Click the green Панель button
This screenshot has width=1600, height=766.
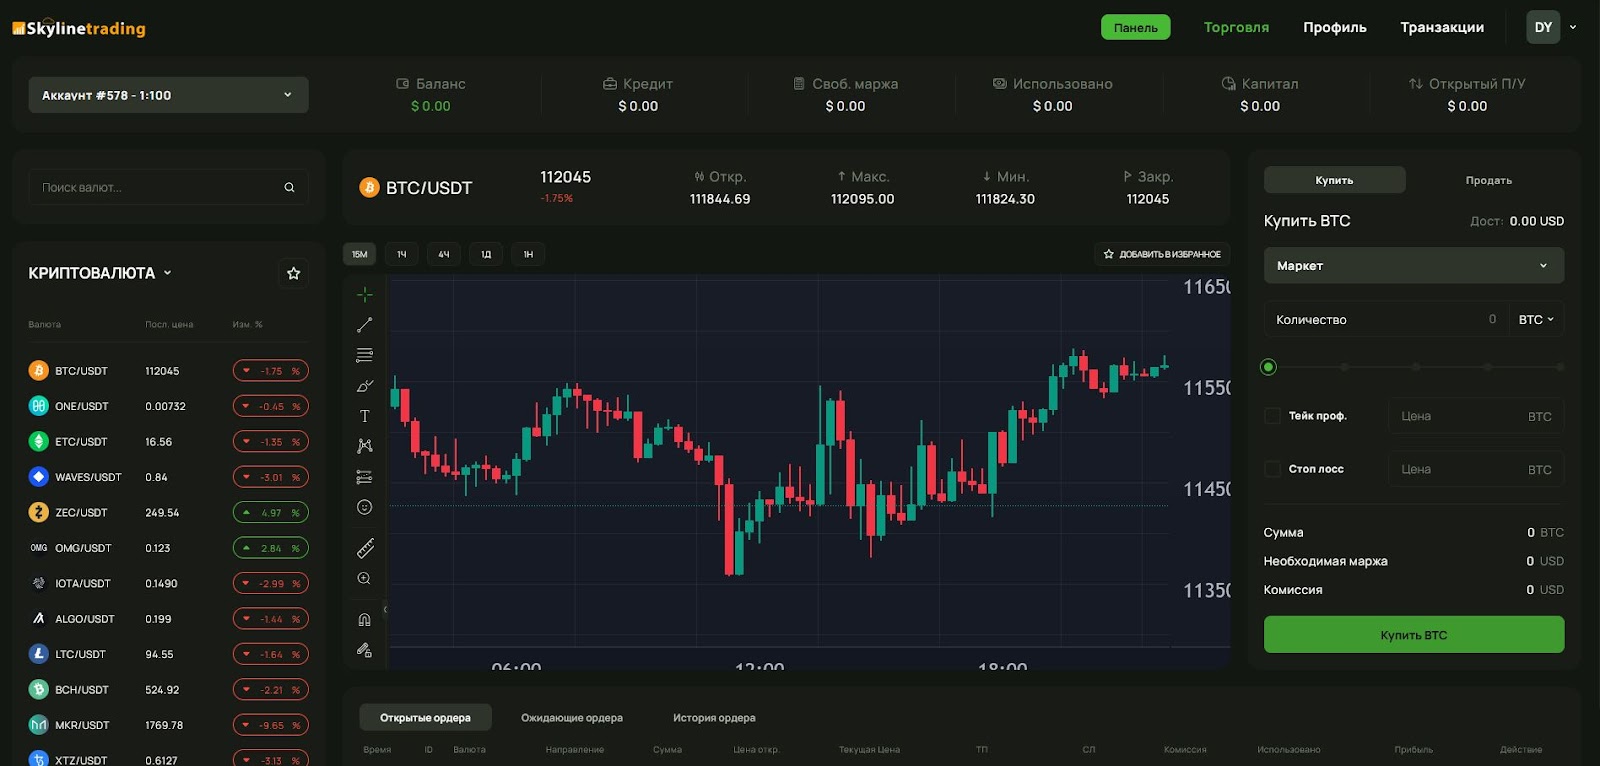[1135, 27]
